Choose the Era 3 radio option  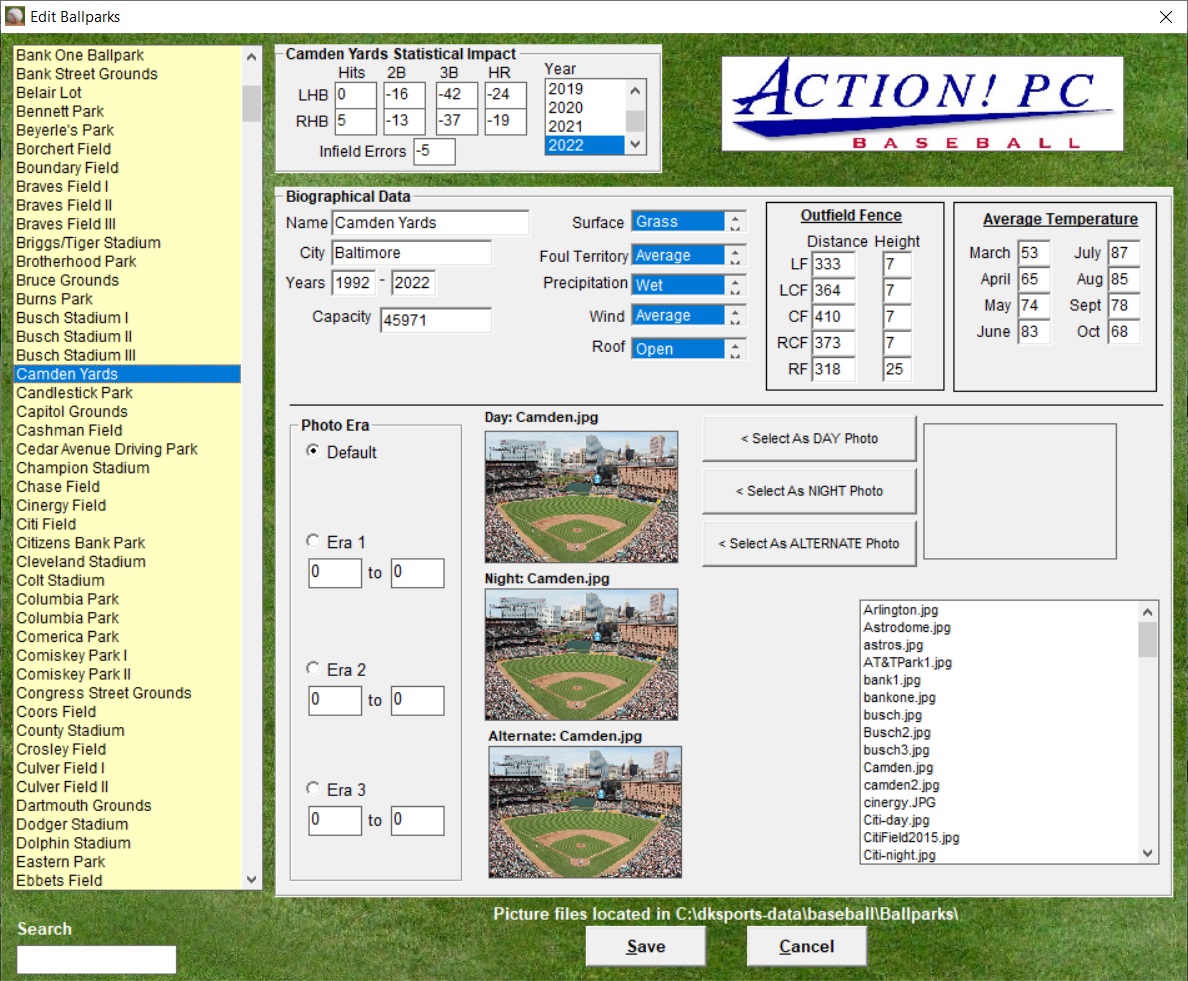(314, 789)
